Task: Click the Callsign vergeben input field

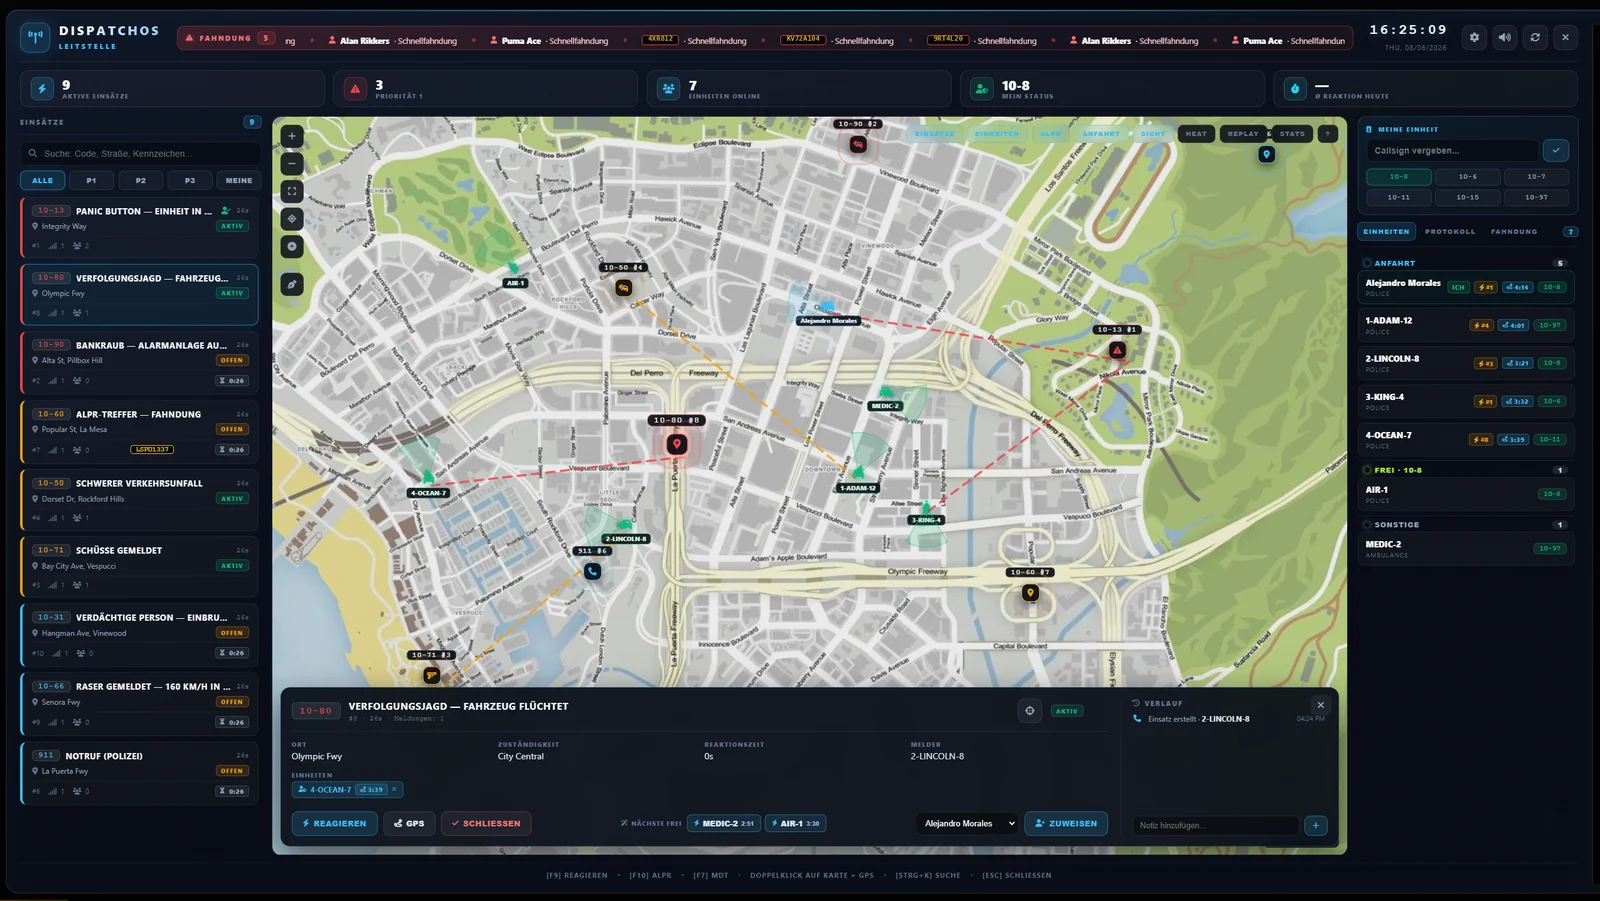Action: [x=1452, y=150]
